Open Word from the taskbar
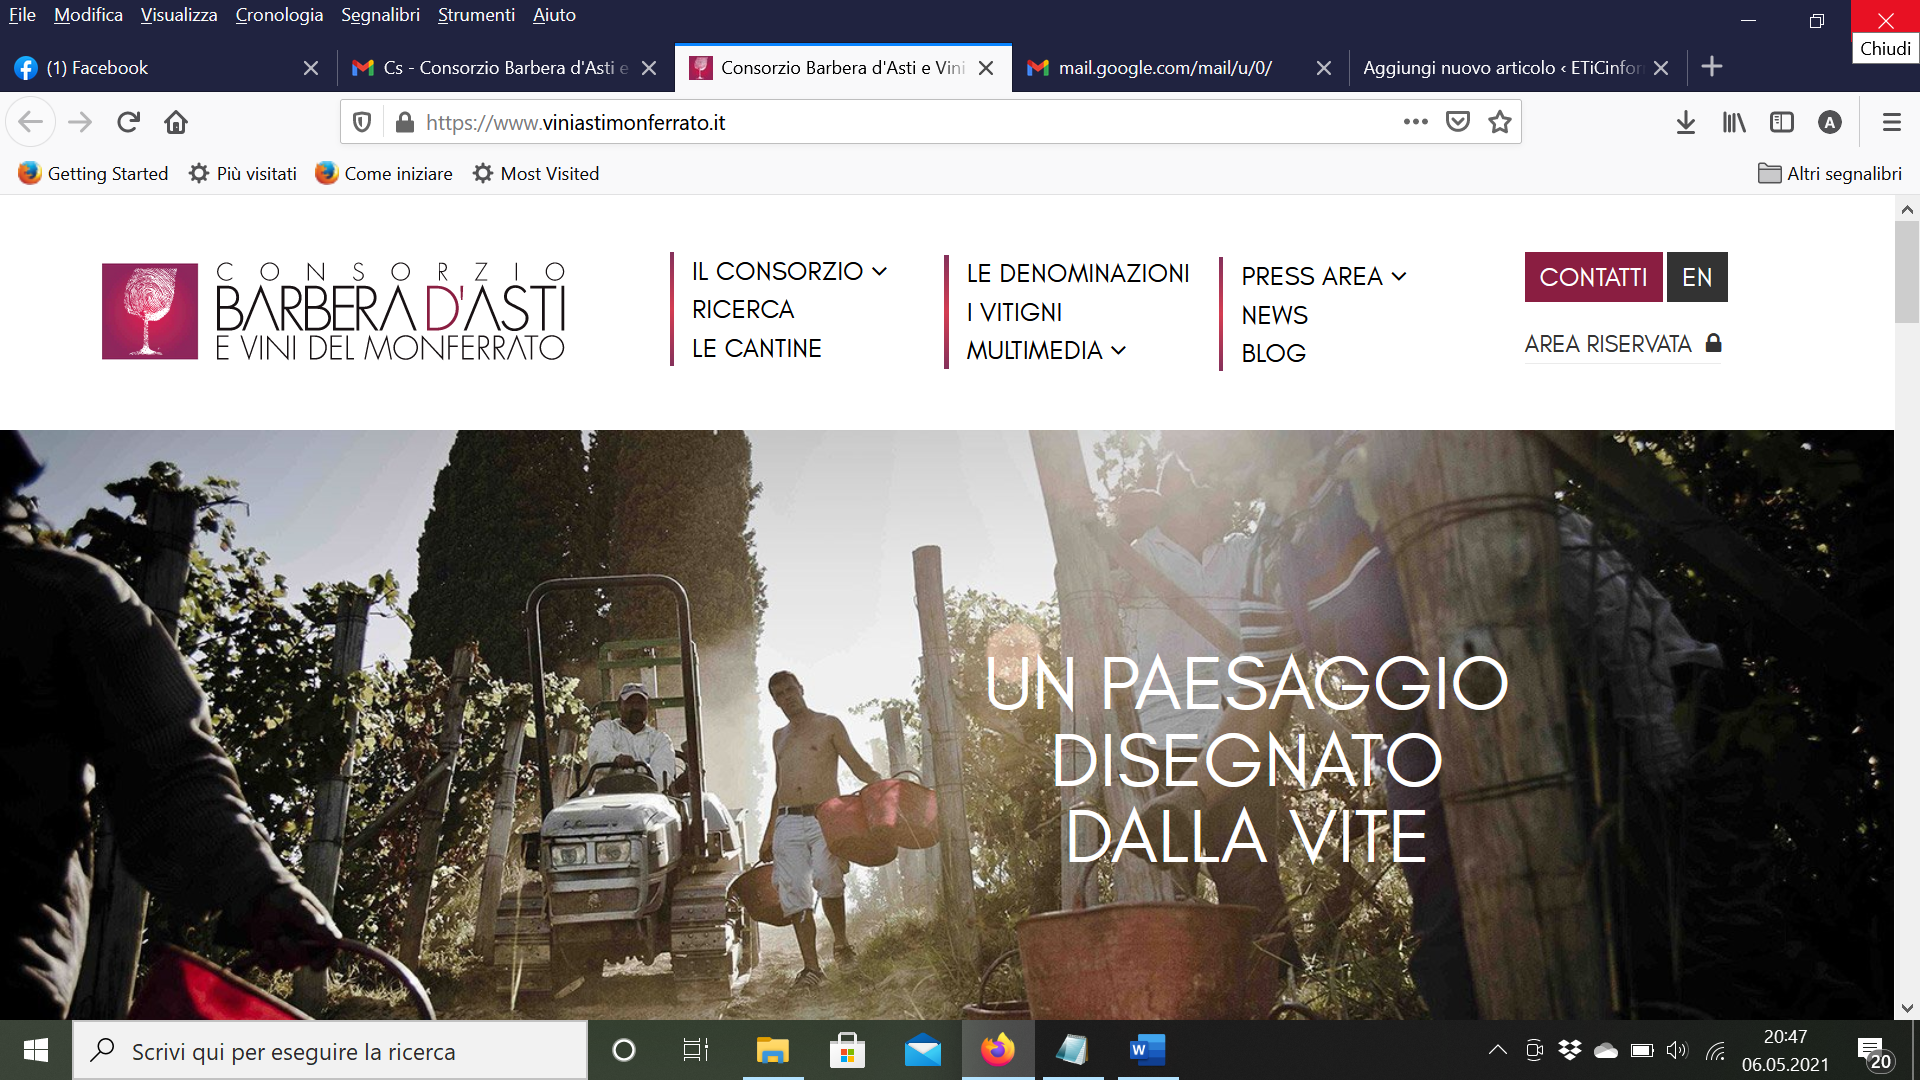This screenshot has height=1080, width=1920. click(1147, 1050)
